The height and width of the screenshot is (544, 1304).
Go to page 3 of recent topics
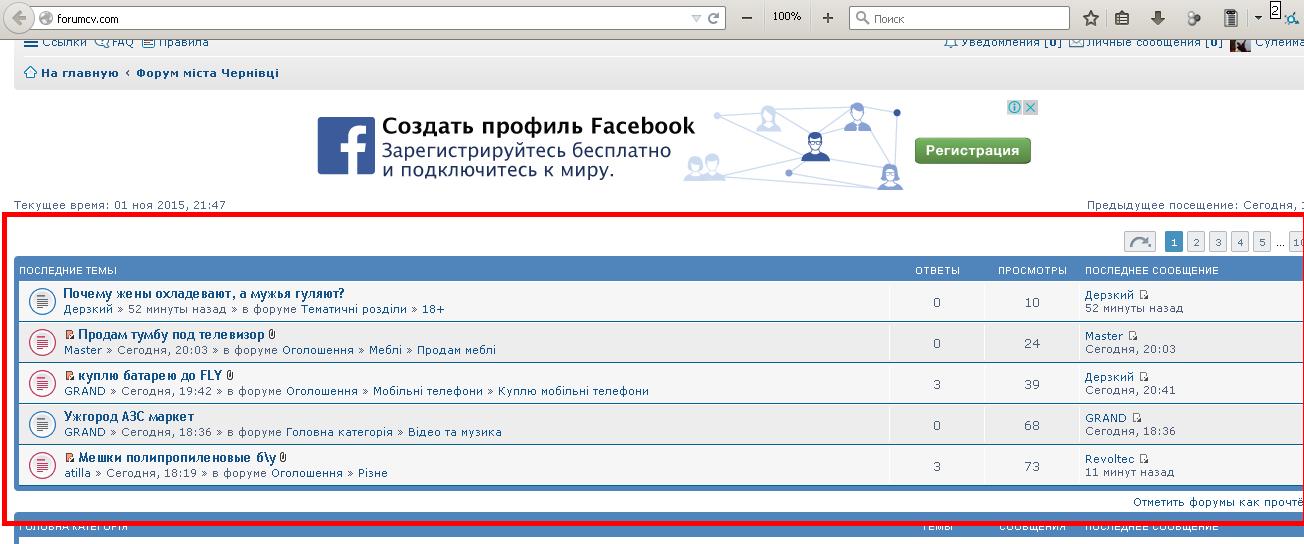tap(1217, 242)
